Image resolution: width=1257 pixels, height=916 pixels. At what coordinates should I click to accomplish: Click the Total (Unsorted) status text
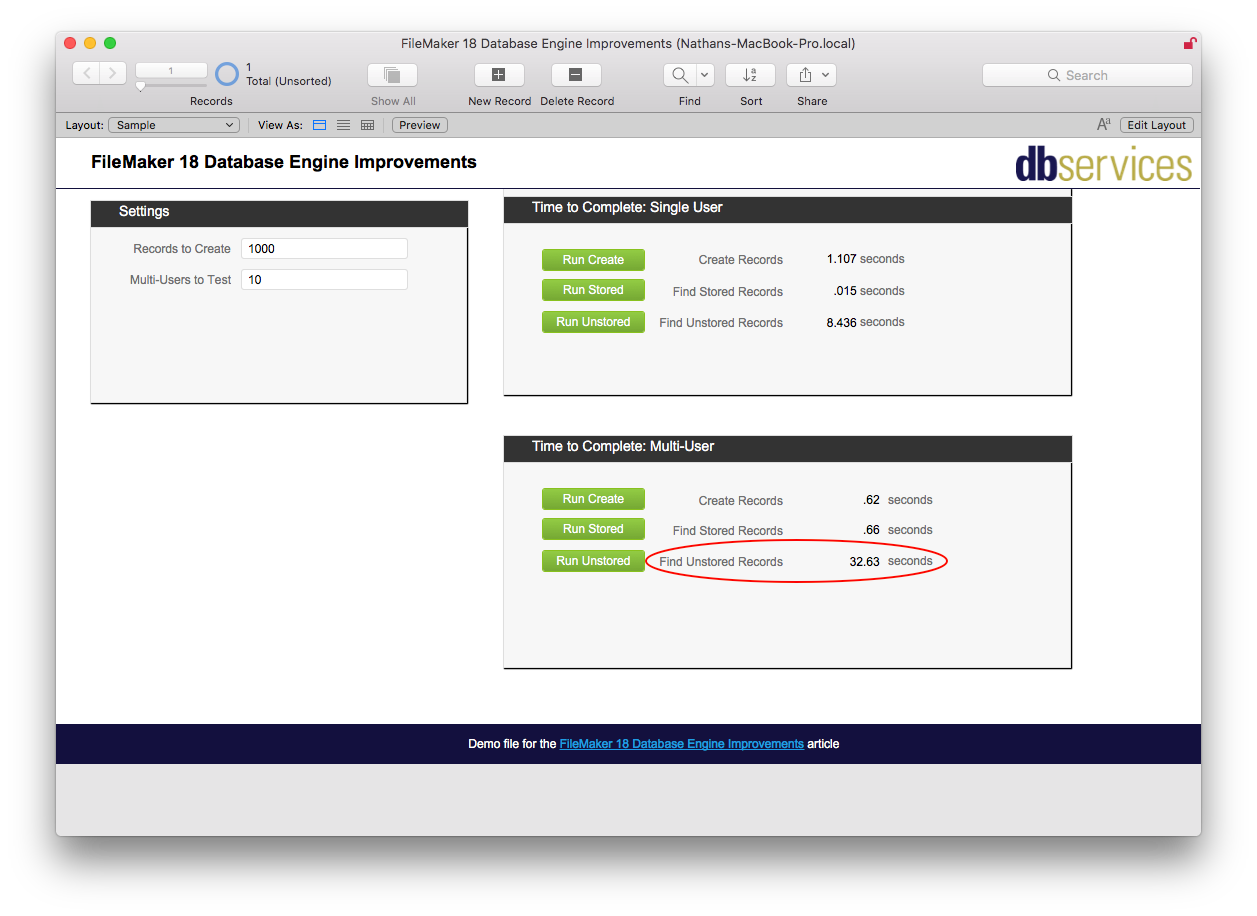click(x=289, y=81)
